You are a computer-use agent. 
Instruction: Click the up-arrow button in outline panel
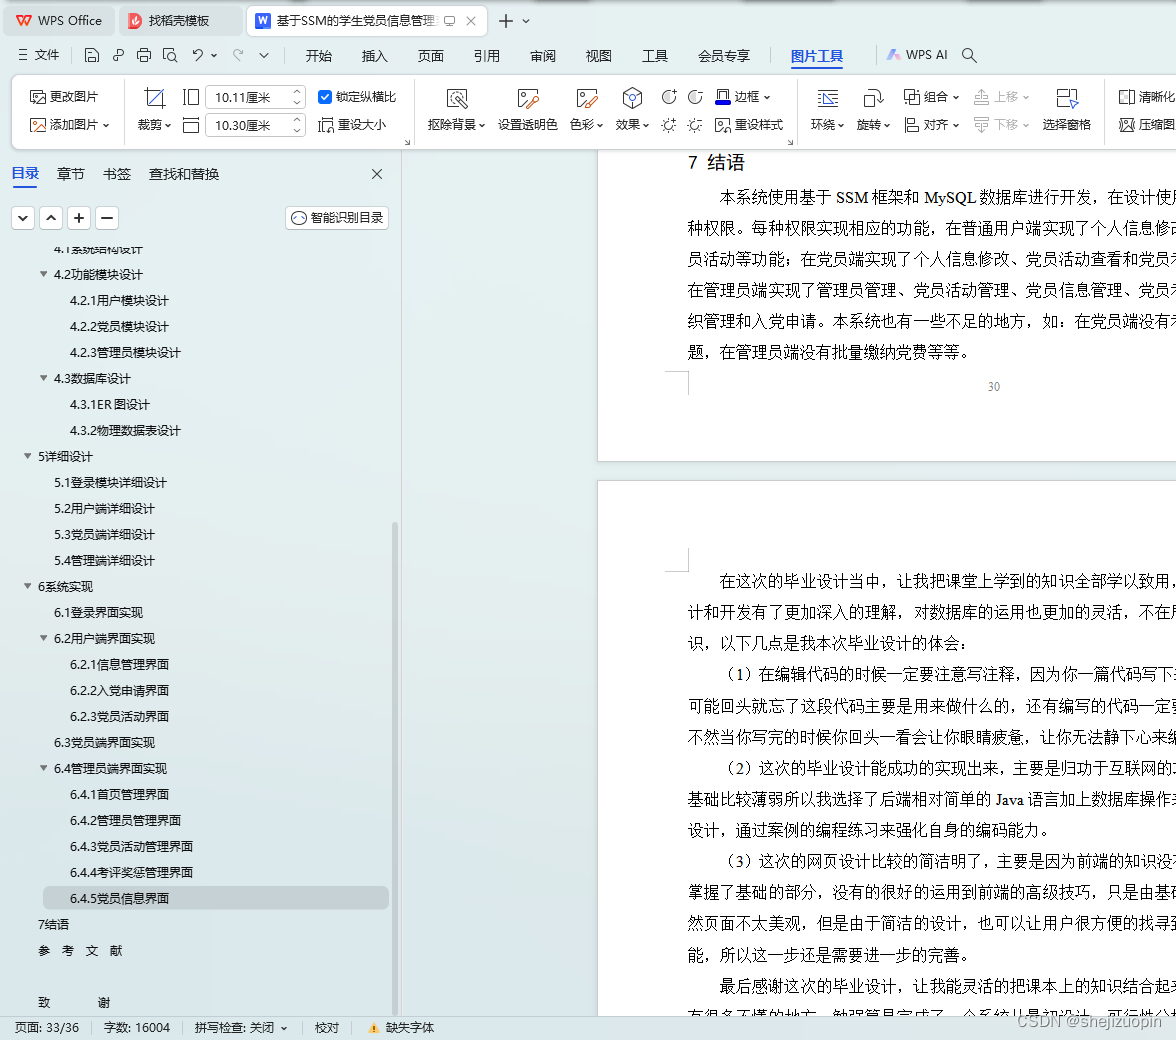[x=51, y=218]
